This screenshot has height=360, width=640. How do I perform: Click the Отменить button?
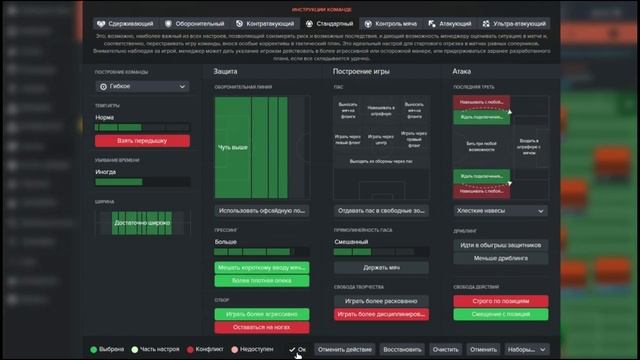pos(483,349)
